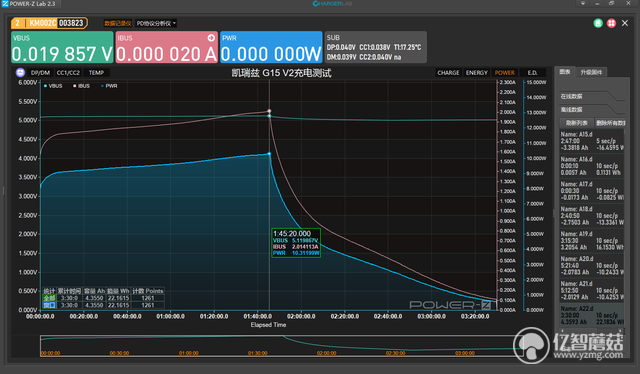Click the VBUS reading tile

62,47
